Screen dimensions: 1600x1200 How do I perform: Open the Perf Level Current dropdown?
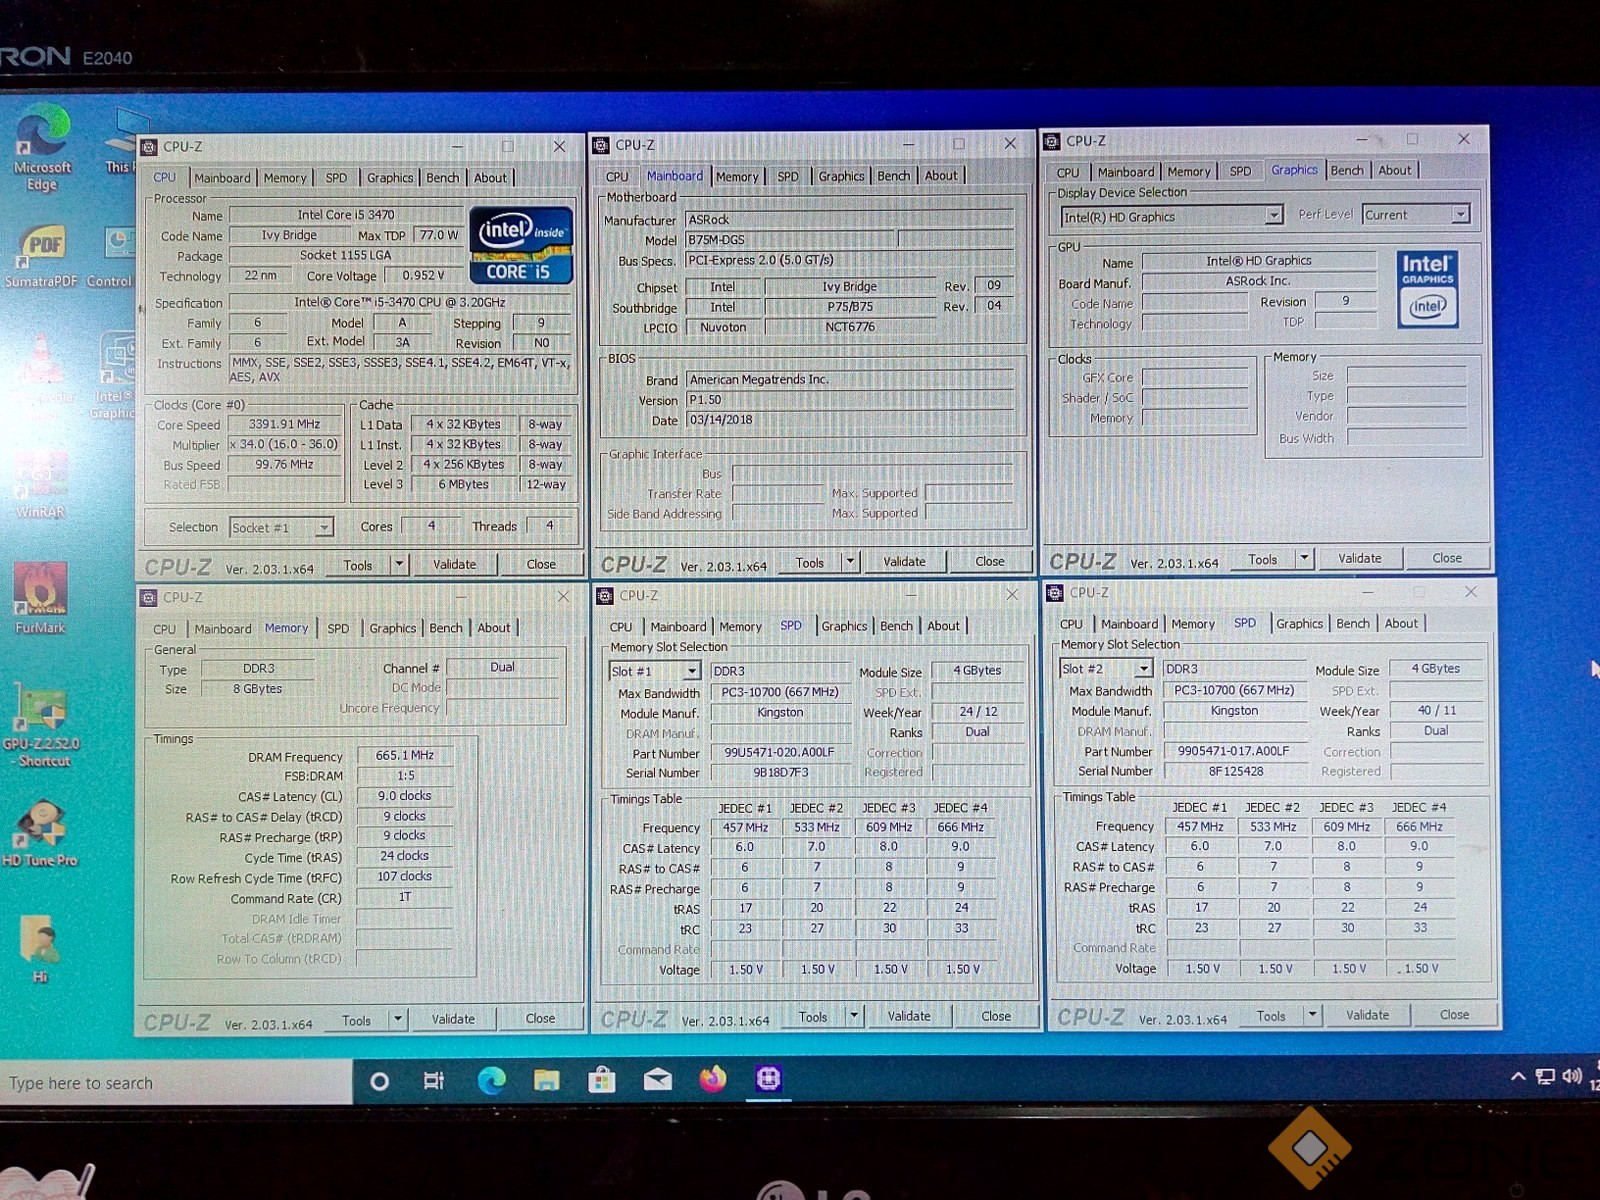tap(1460, 214)
